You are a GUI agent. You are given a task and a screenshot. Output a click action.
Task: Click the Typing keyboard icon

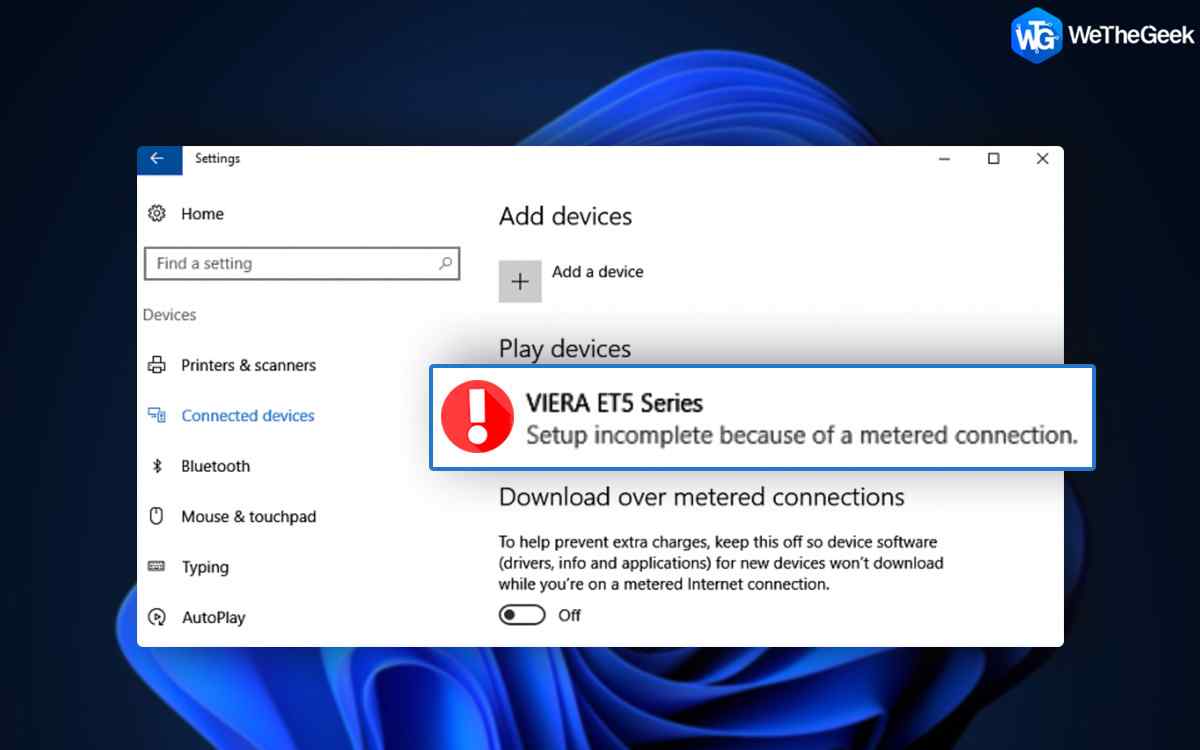coord(157,567)
